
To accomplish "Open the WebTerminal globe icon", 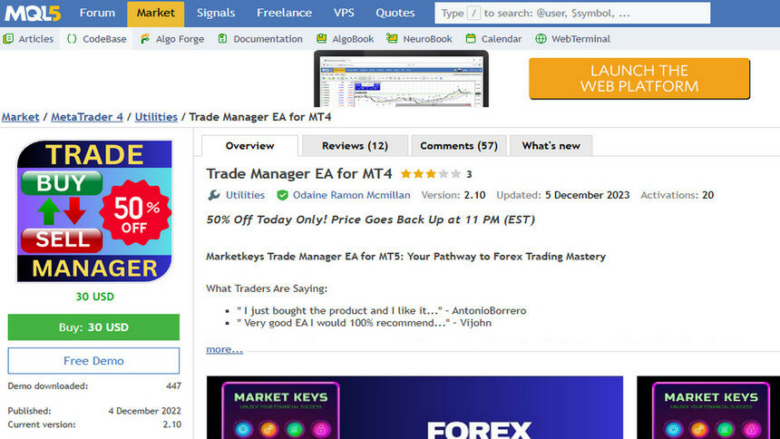I will click(x=541, y=39).
